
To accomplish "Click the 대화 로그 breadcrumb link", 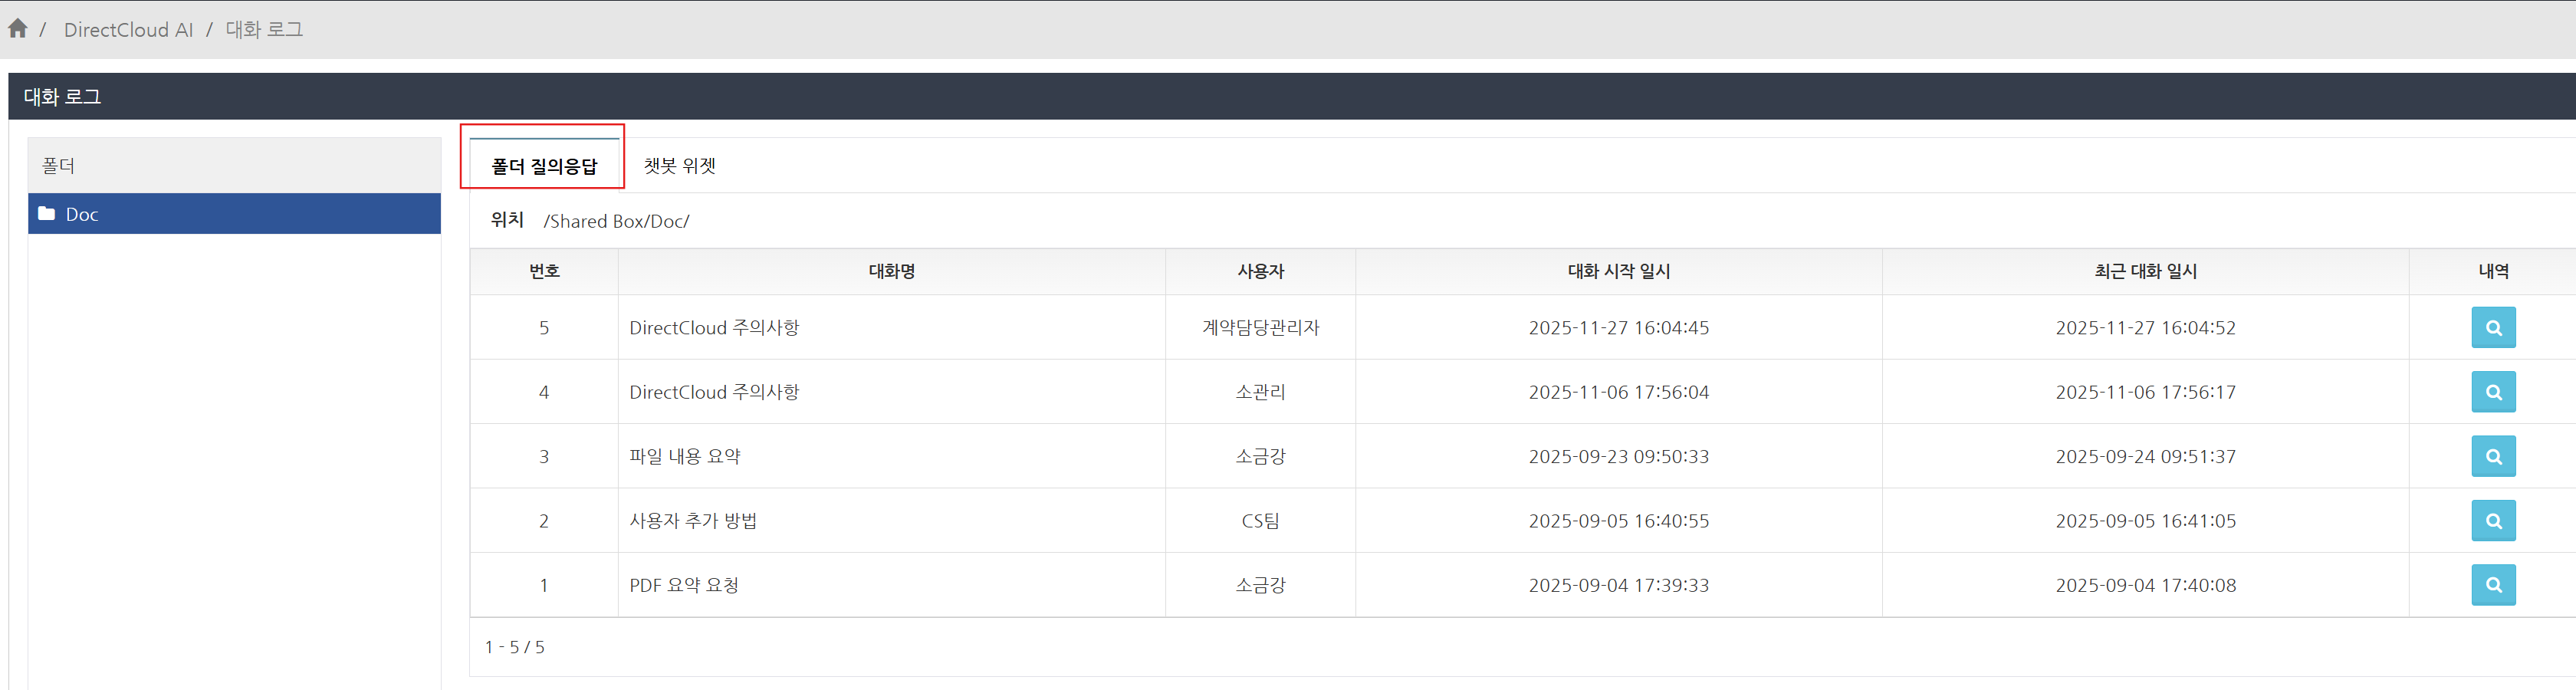I will coord(264,30).
